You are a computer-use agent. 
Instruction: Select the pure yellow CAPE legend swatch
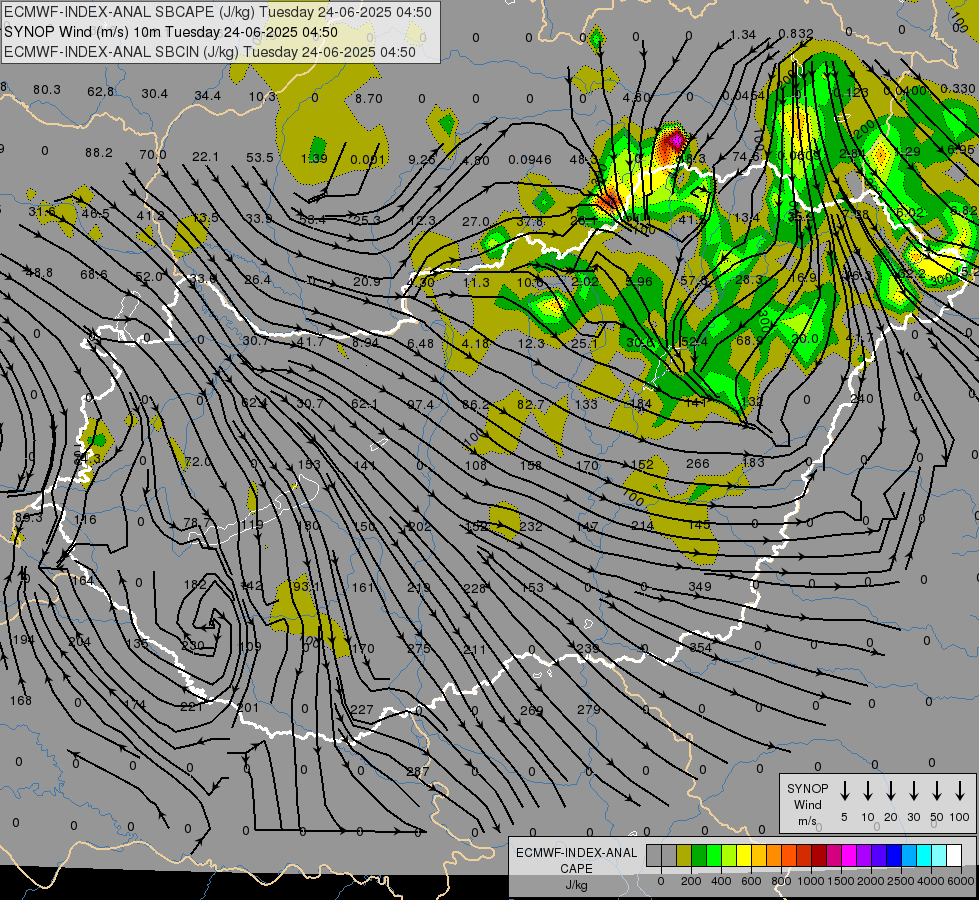pos(744,855)
